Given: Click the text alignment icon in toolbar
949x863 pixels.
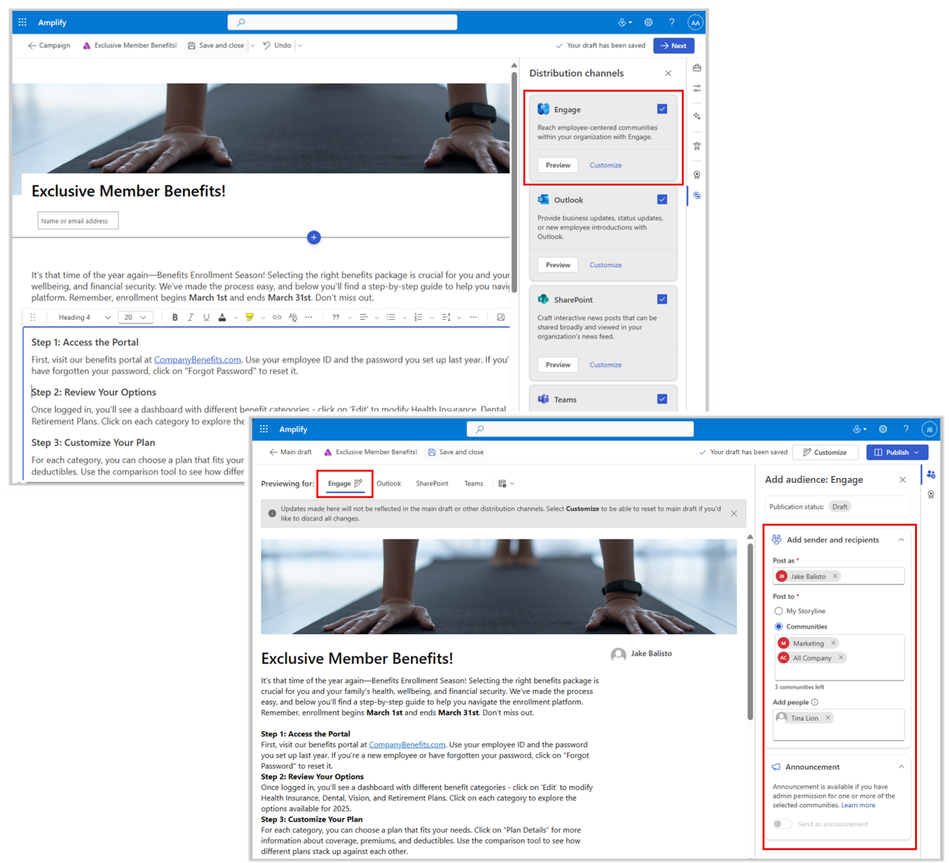Looking at the screenshot, I should pyautogui.click(x=364, y=317).
